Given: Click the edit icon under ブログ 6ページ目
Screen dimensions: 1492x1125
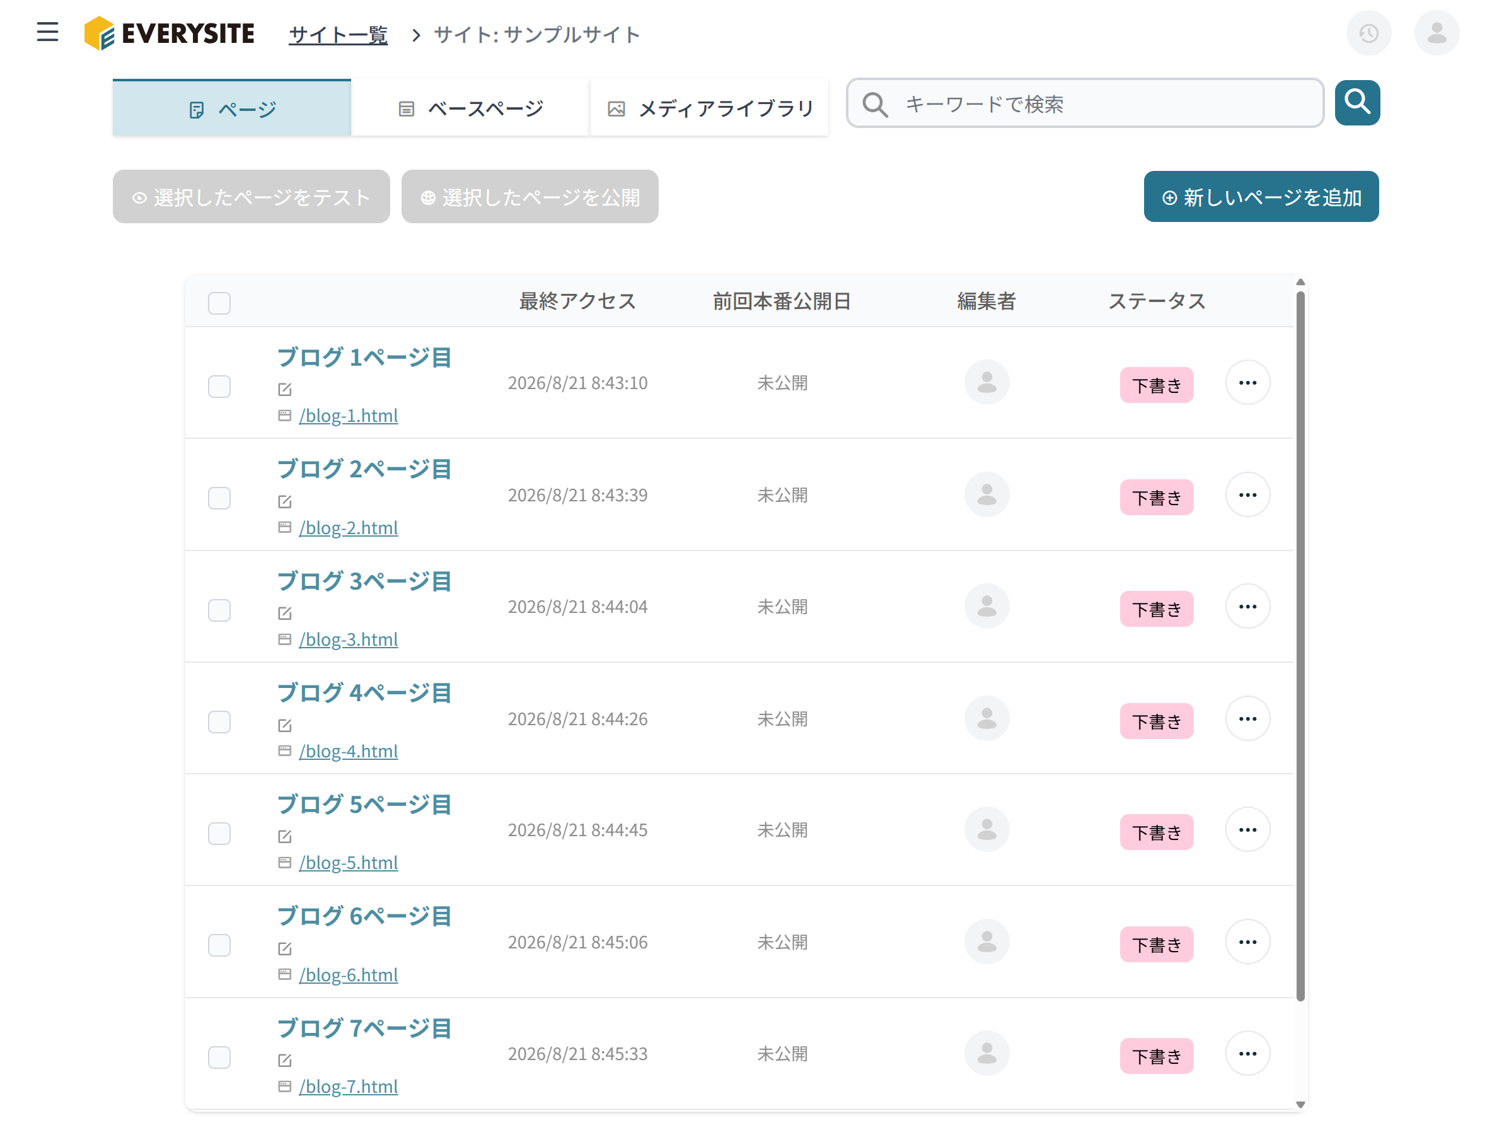Looking at the screenshot, I should tap(285, 948).
